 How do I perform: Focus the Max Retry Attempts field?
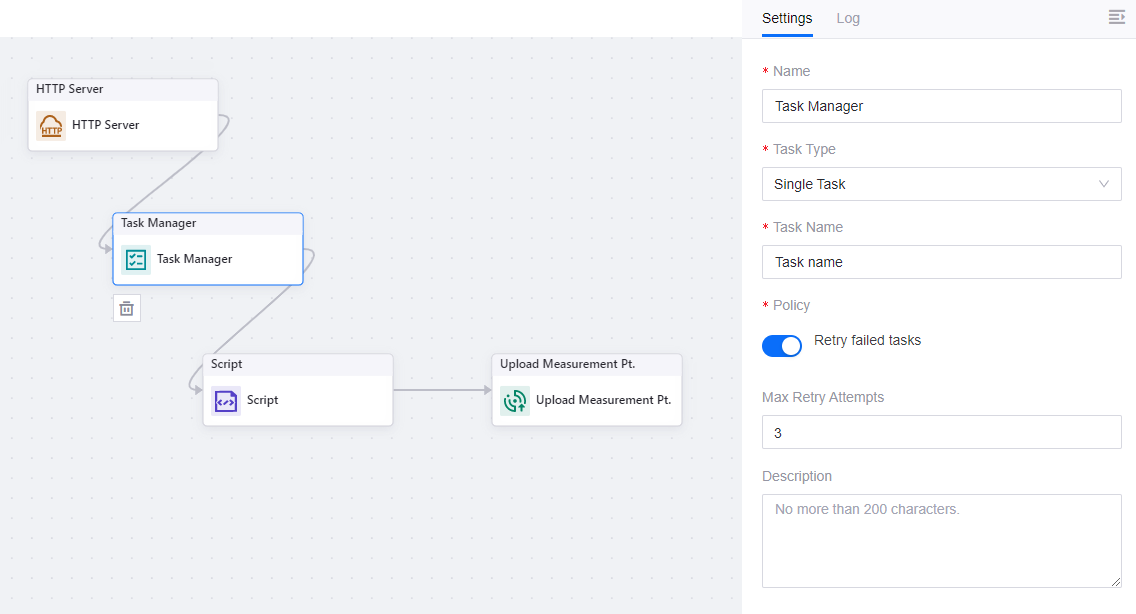tap(940, 433)
